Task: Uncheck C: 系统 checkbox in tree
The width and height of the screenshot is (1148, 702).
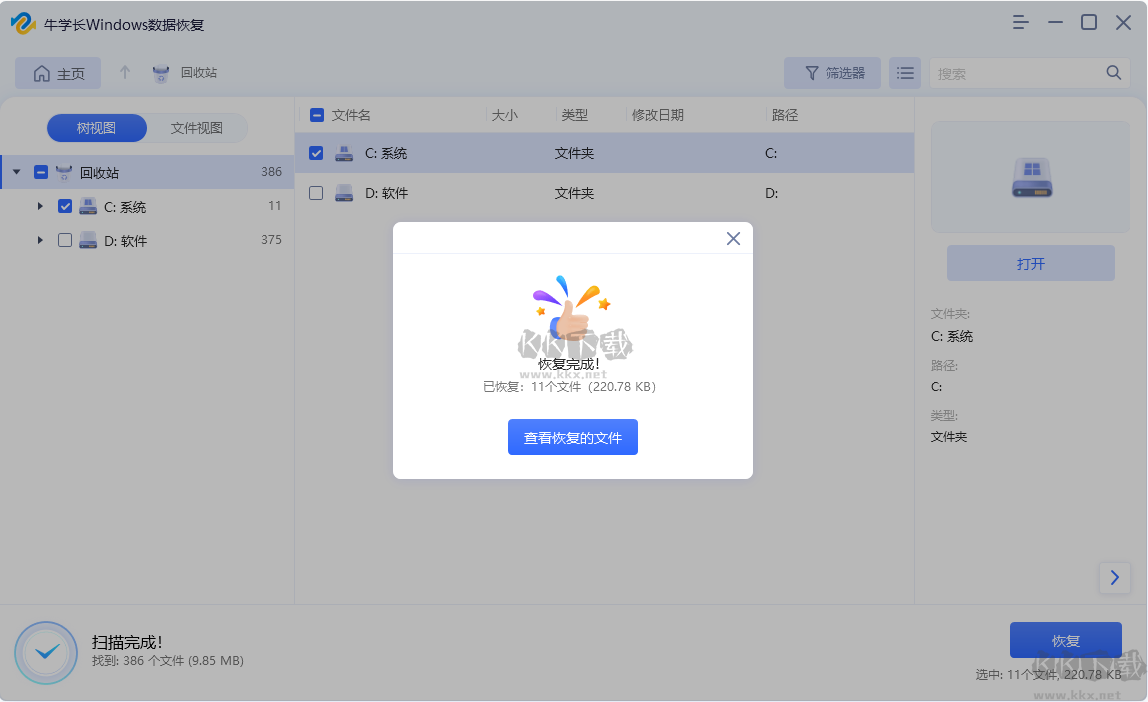Action: click(x=64, y=206)
